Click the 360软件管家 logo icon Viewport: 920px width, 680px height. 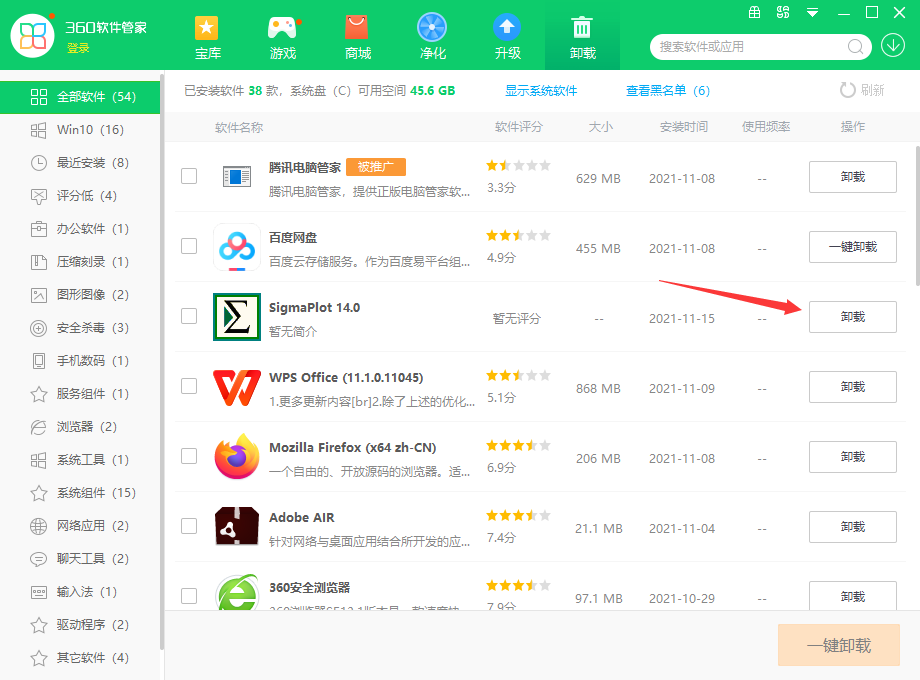[32, 36]
